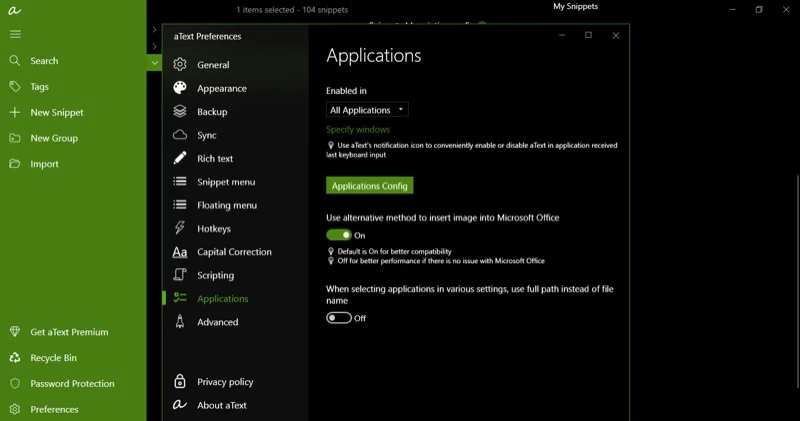Click the Appearance palette icon
Screen dimensions: 800x421
[x=180, y=88]
